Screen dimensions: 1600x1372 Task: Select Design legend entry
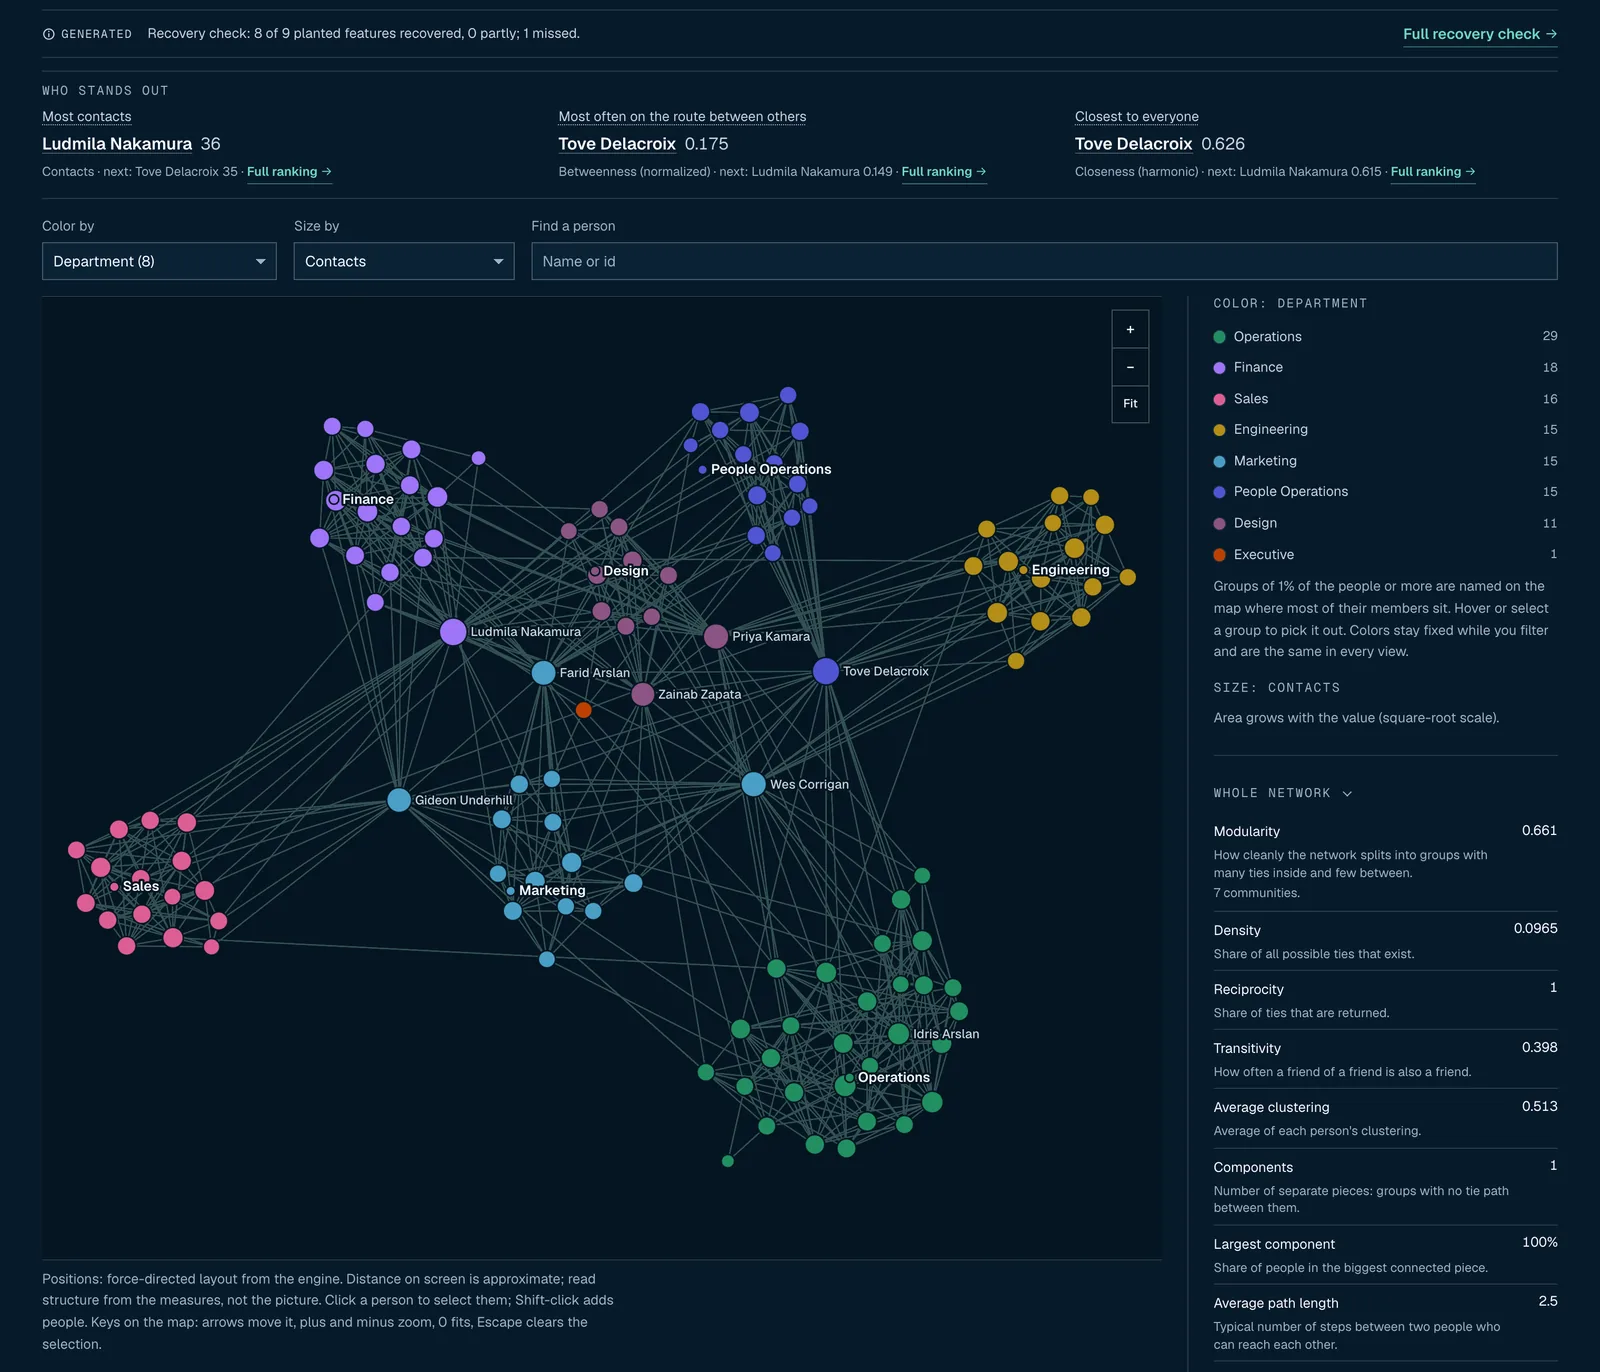point(1385,523)
